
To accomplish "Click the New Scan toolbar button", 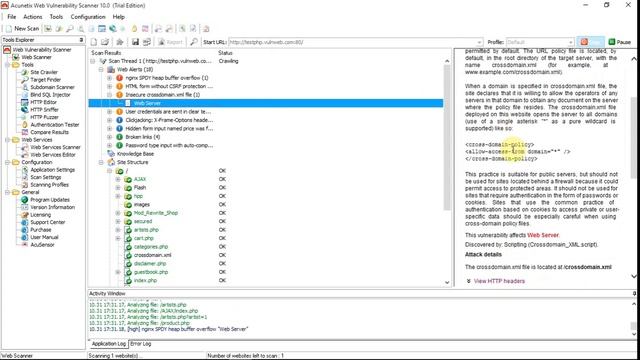I will point(22,29).
